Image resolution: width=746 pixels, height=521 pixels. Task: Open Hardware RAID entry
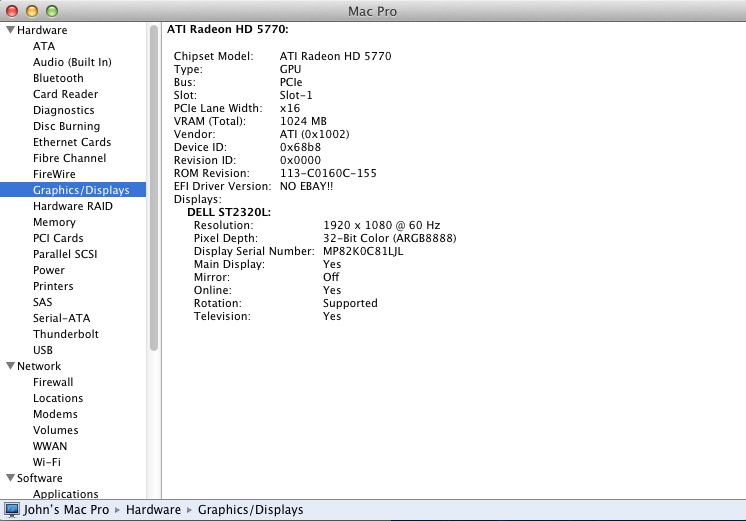coord(73,206)
